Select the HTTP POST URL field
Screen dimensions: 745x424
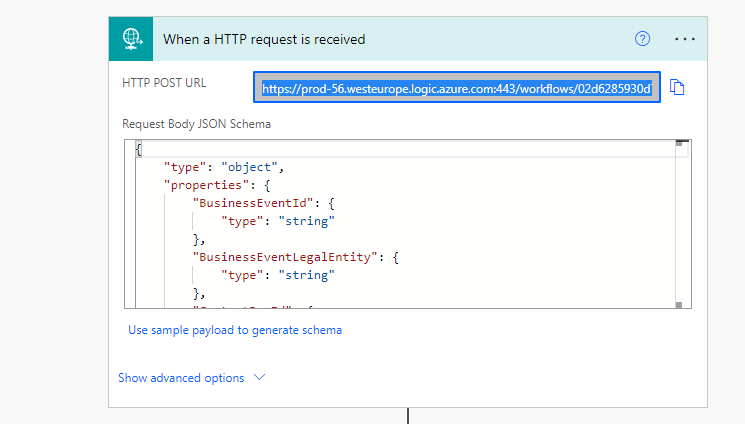(x=456, y=88)
